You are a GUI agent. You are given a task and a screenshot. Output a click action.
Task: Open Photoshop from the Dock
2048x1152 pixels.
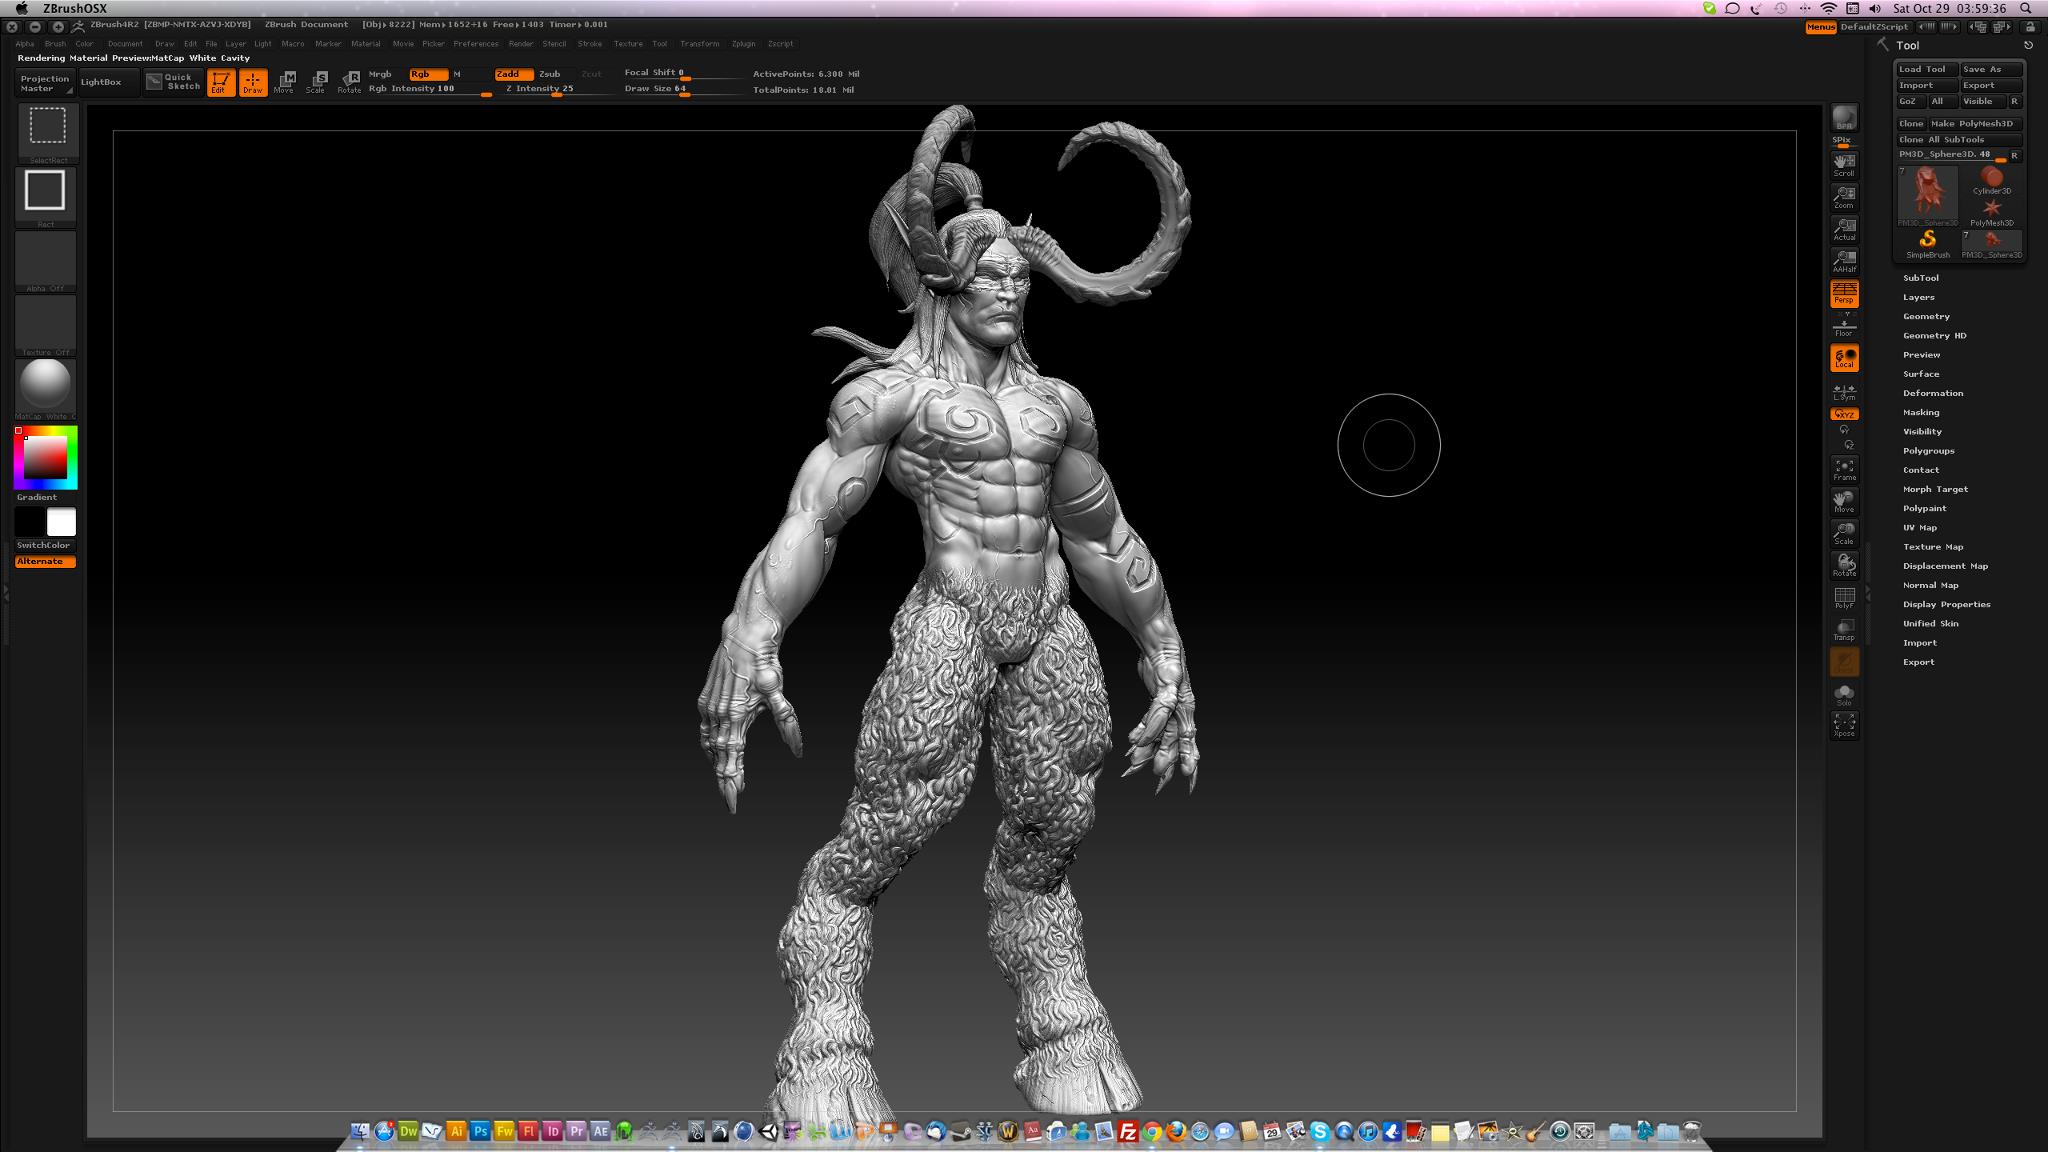[480, 1131]
